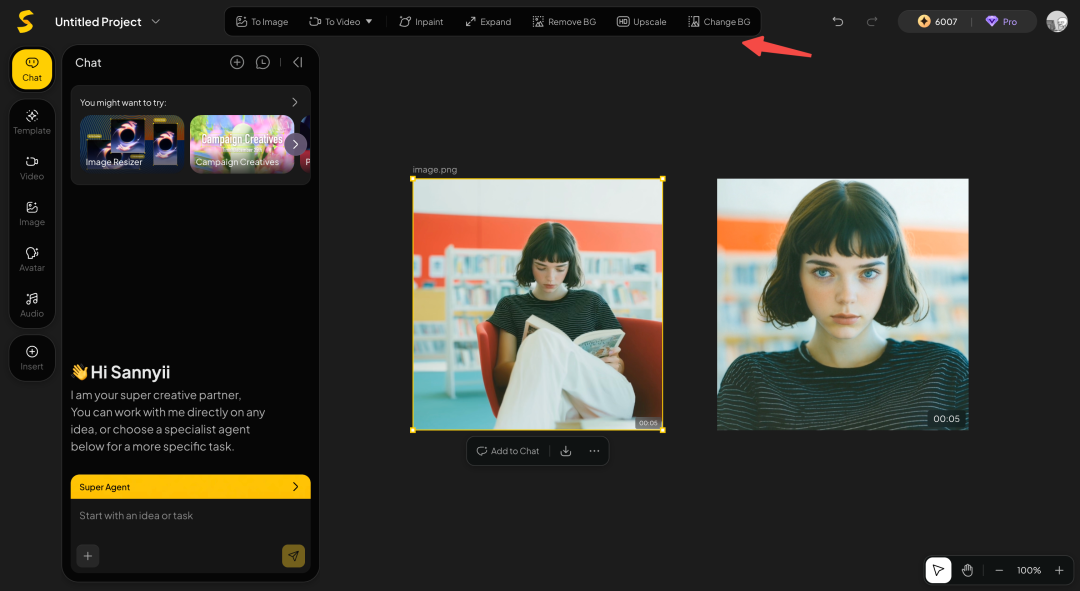Activate the pointer select tool
1080x591 pixels.
click(938, 570)
